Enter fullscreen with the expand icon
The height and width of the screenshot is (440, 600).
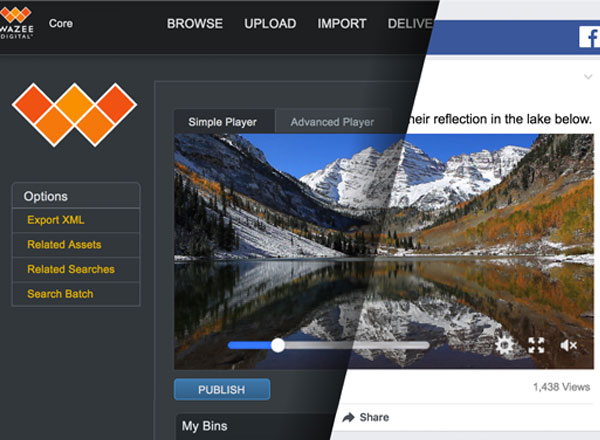[536, 345]
